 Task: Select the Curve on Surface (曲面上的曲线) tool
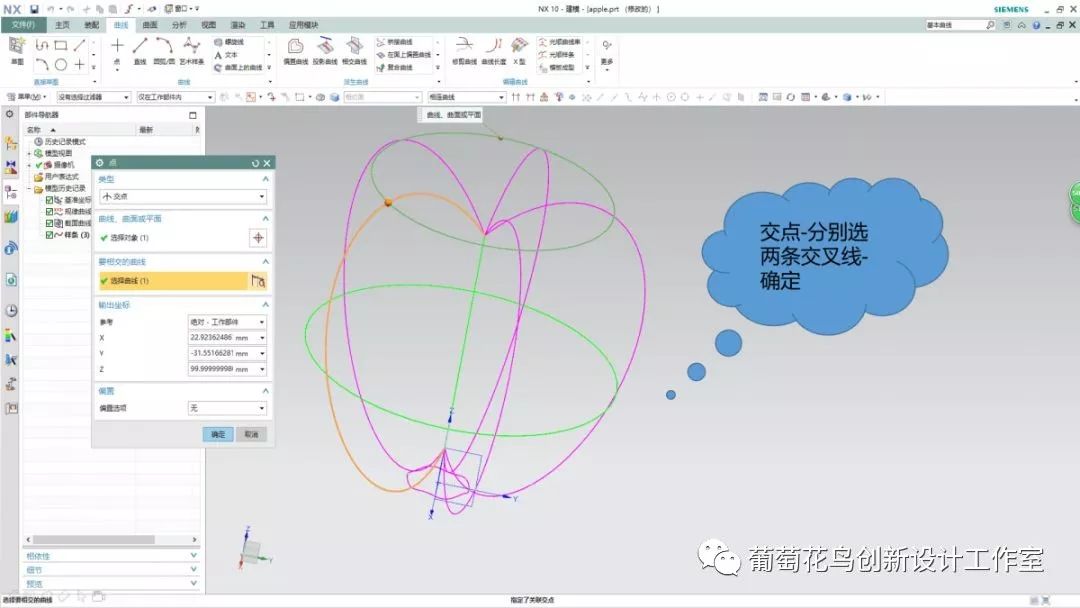[238, 67]
